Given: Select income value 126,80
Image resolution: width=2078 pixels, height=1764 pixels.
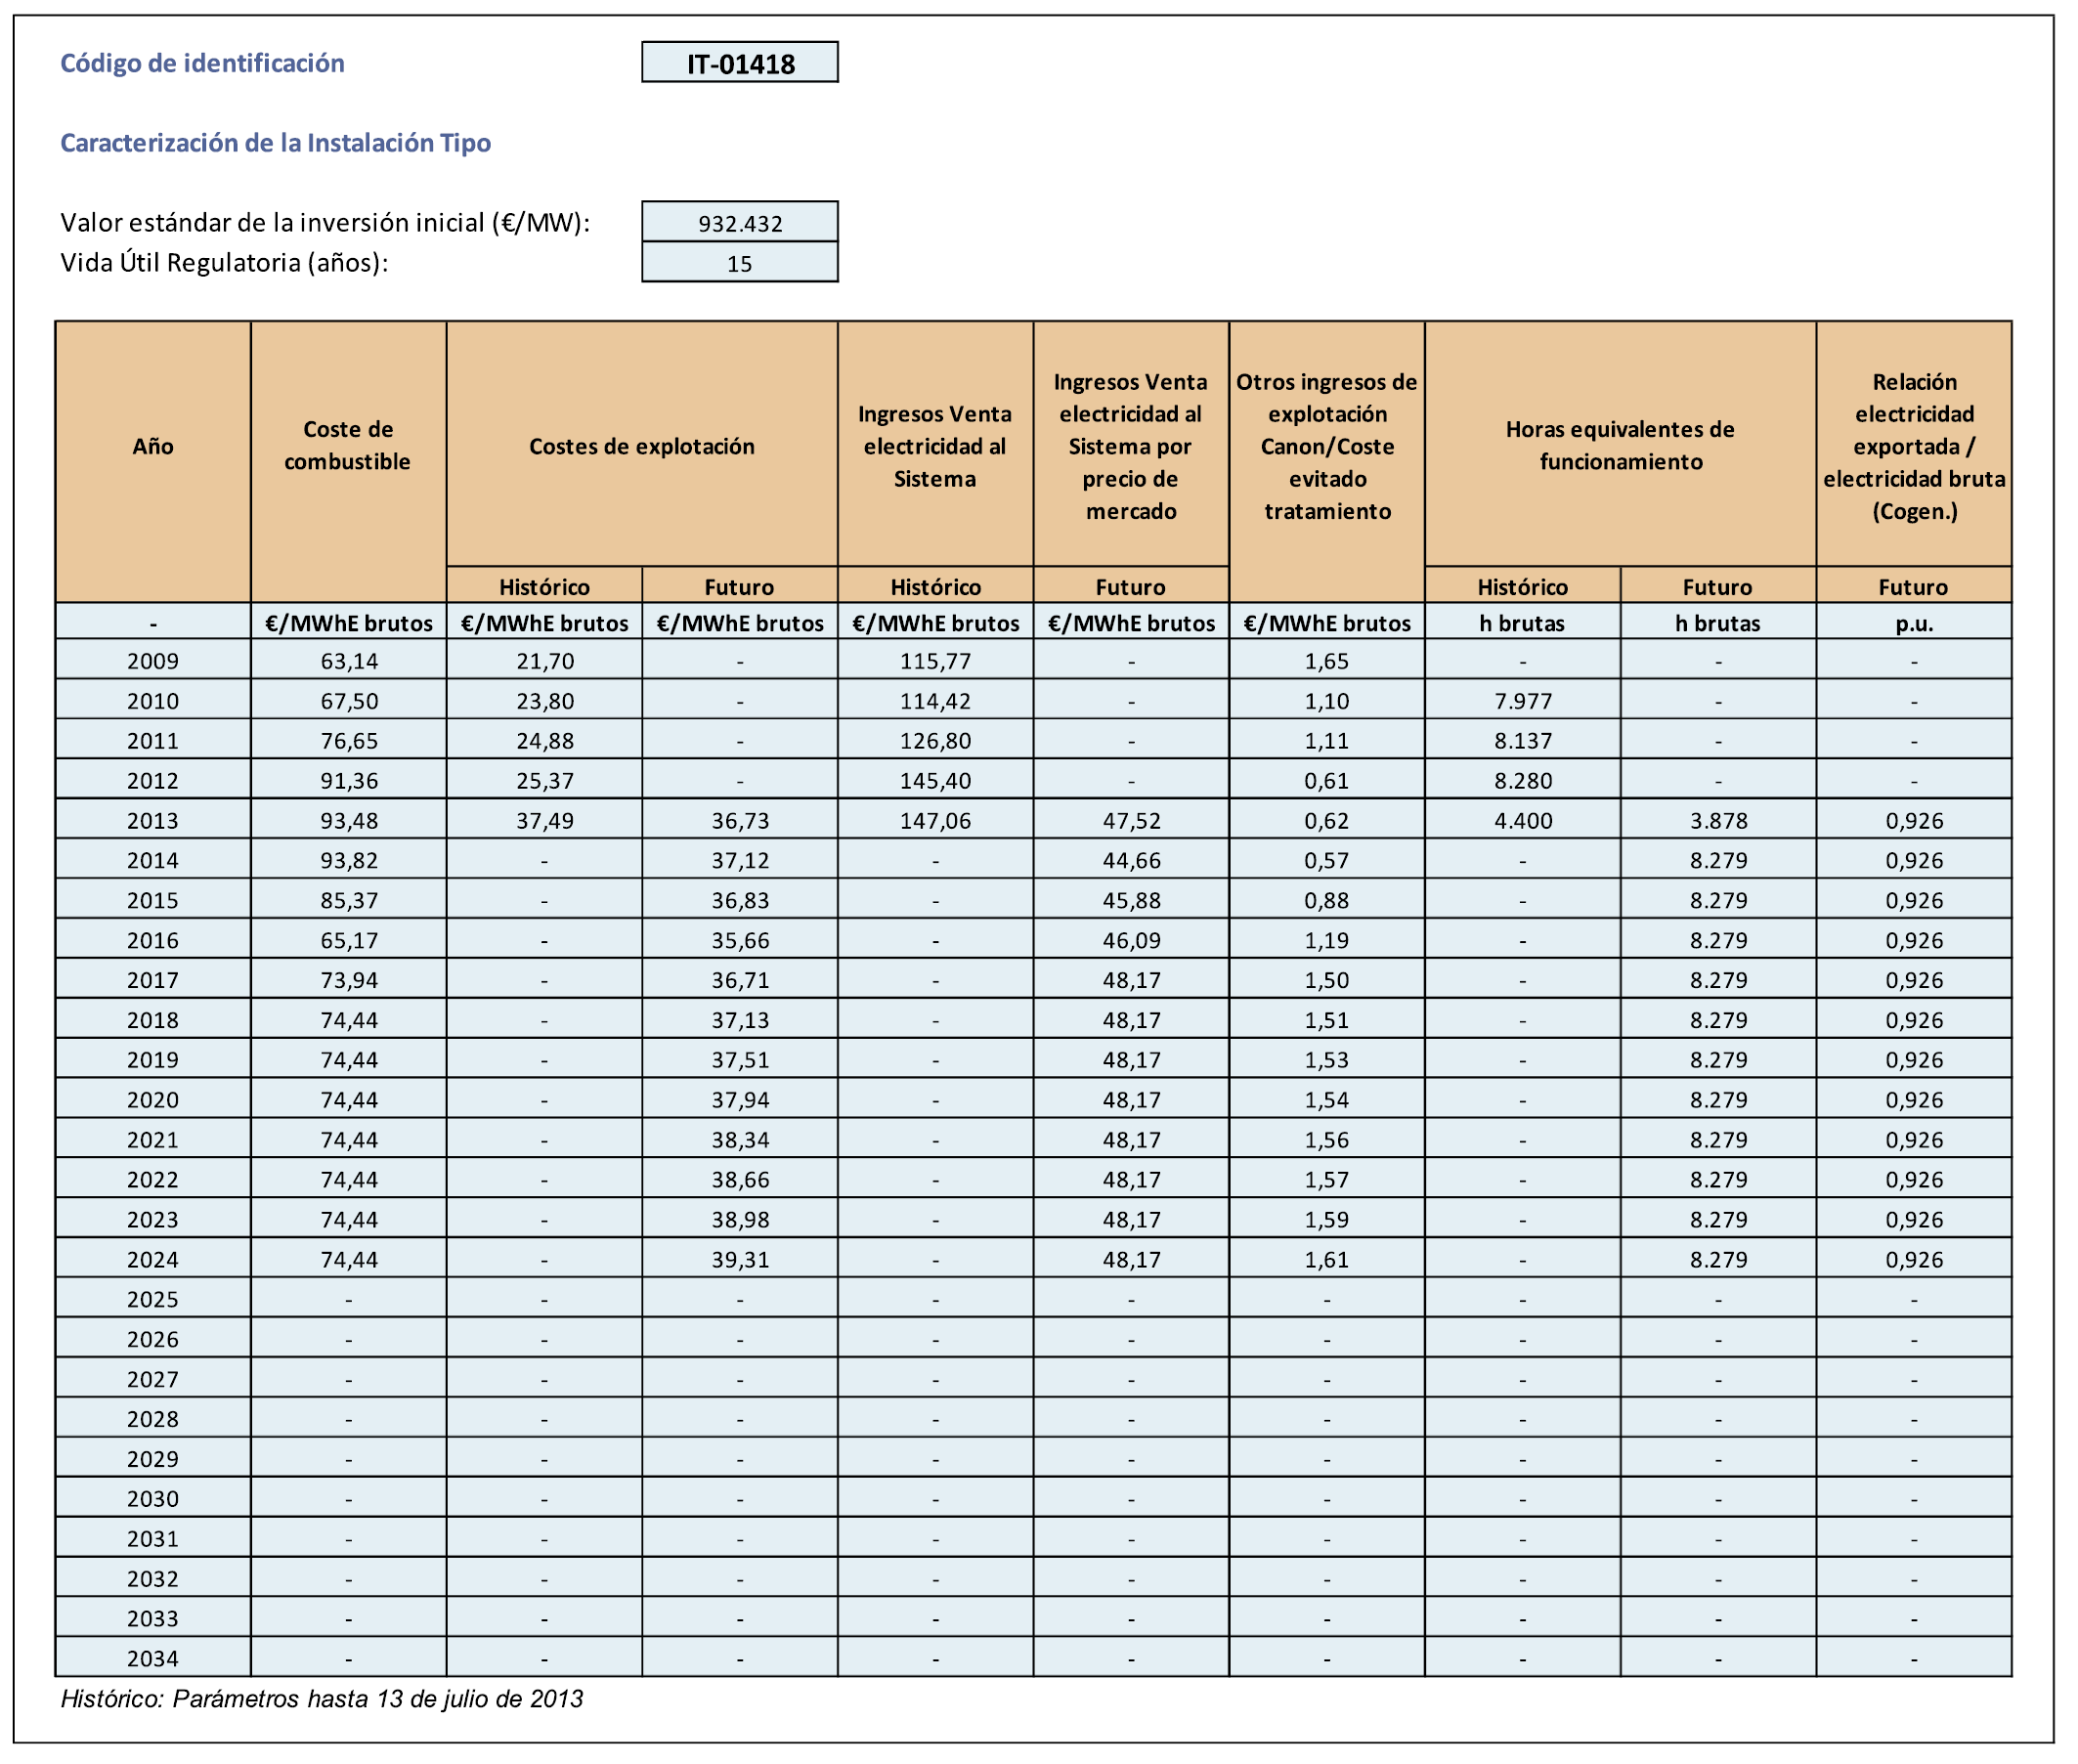Looking at the screenshot, I should 935,741.
